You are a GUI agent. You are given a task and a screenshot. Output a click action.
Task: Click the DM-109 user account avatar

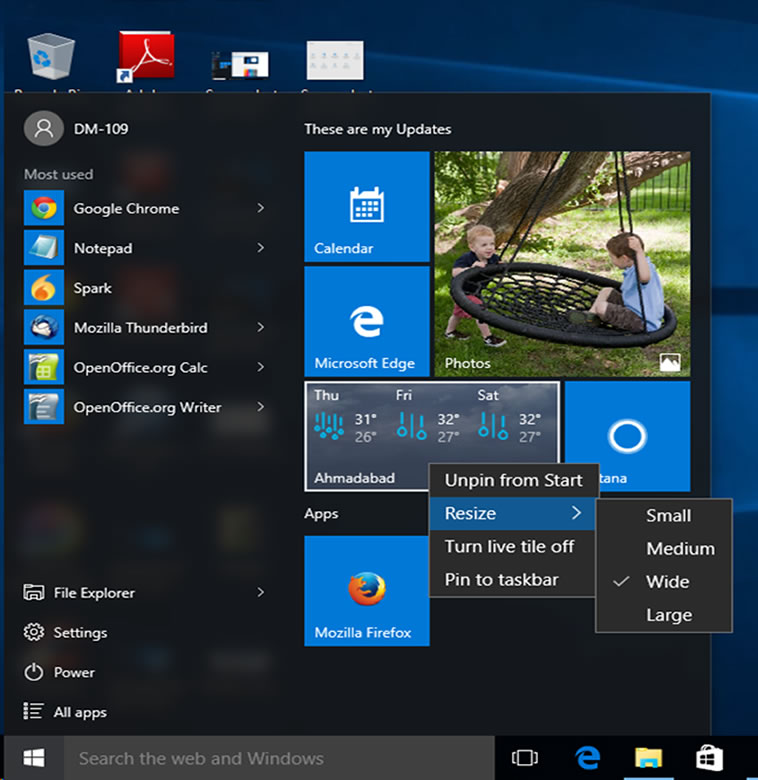point(44,128)
